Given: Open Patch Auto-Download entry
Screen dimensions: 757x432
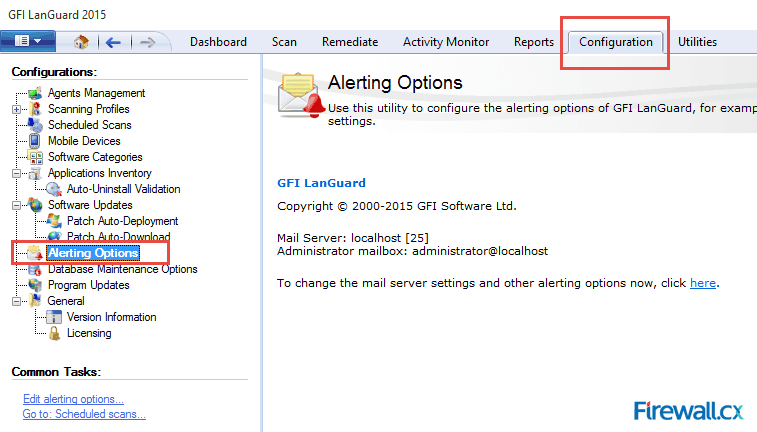Looking at the screenshot, I should 119,236.
